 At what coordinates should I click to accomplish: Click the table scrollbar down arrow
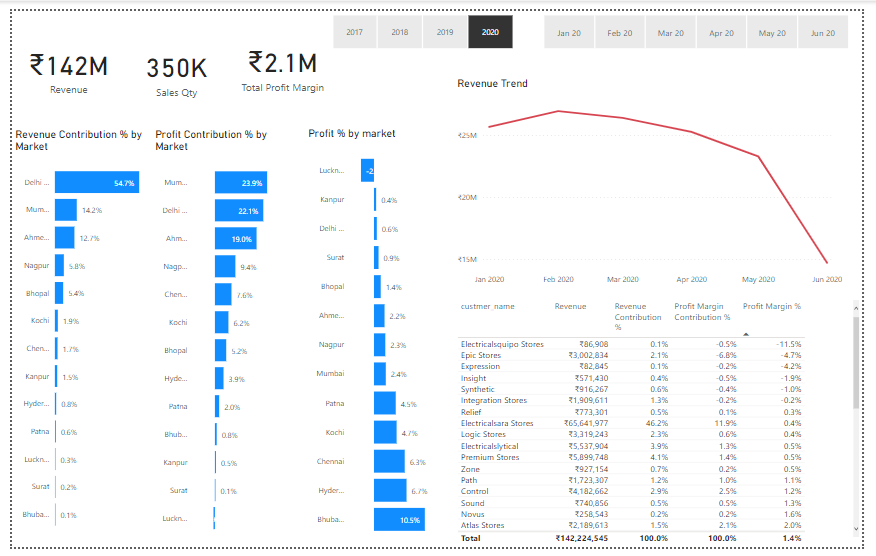pyautogui.click(x=855, y=529)
